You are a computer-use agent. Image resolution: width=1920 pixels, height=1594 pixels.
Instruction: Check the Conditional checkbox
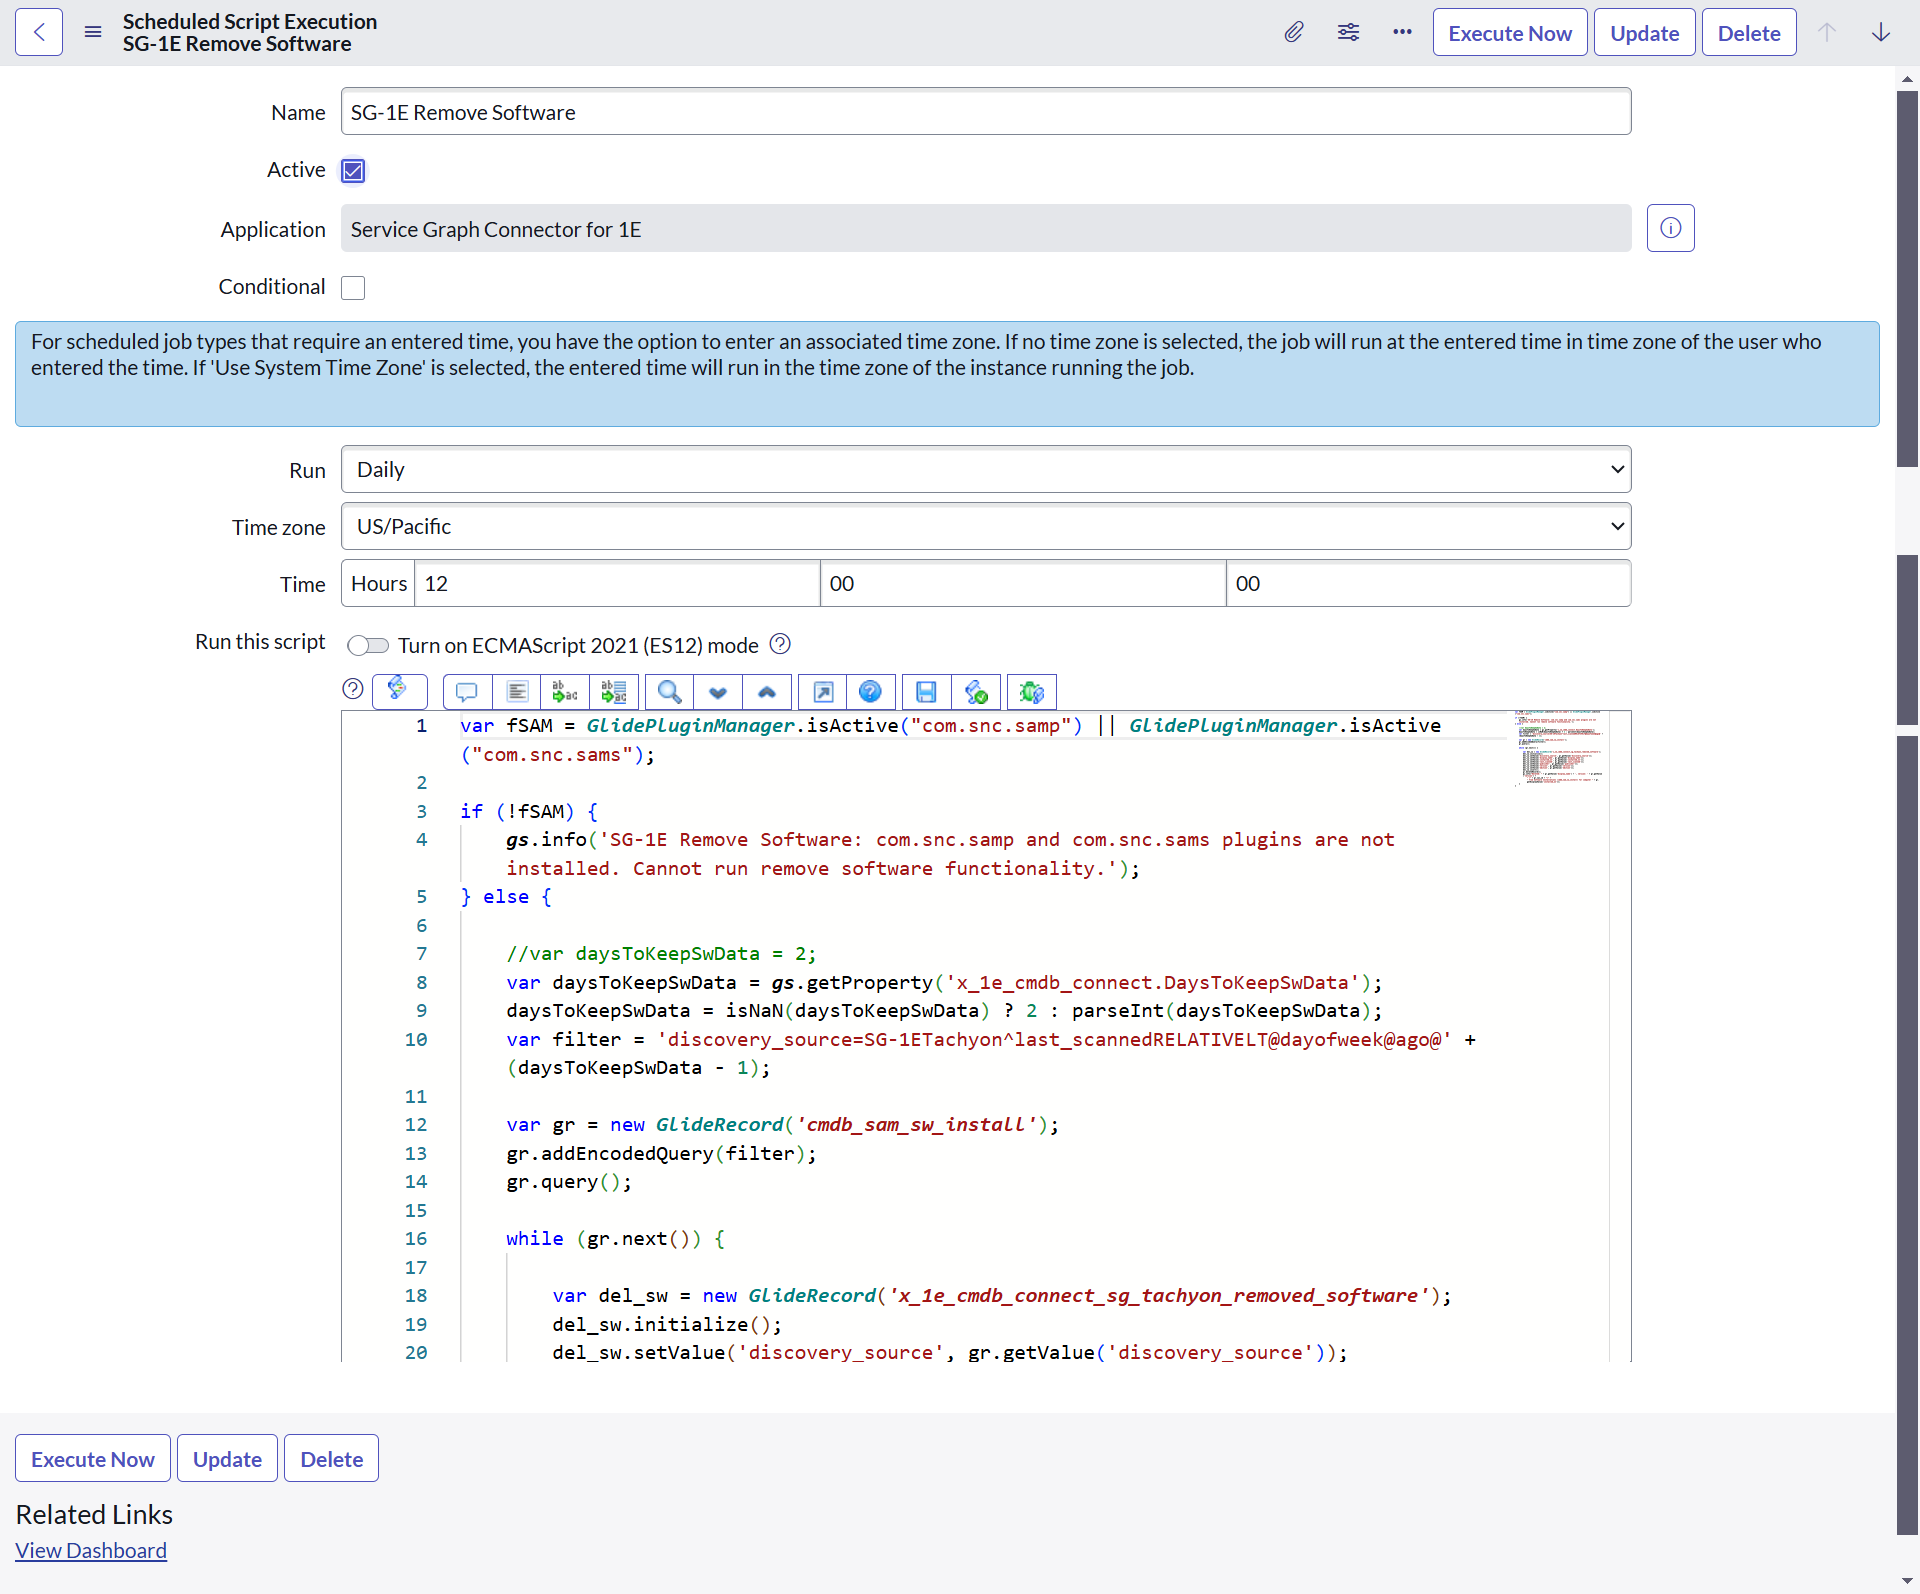353,288
